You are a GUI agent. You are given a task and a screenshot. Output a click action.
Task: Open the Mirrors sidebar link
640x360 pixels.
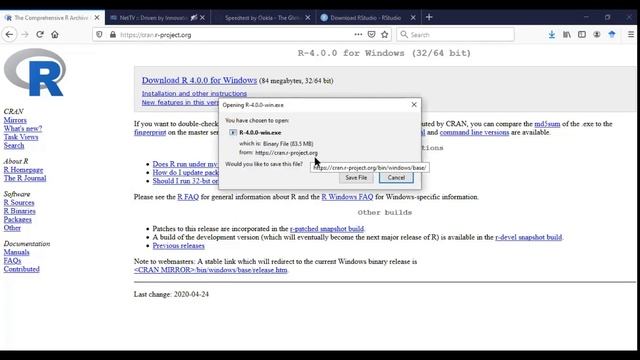click(15, 120)
